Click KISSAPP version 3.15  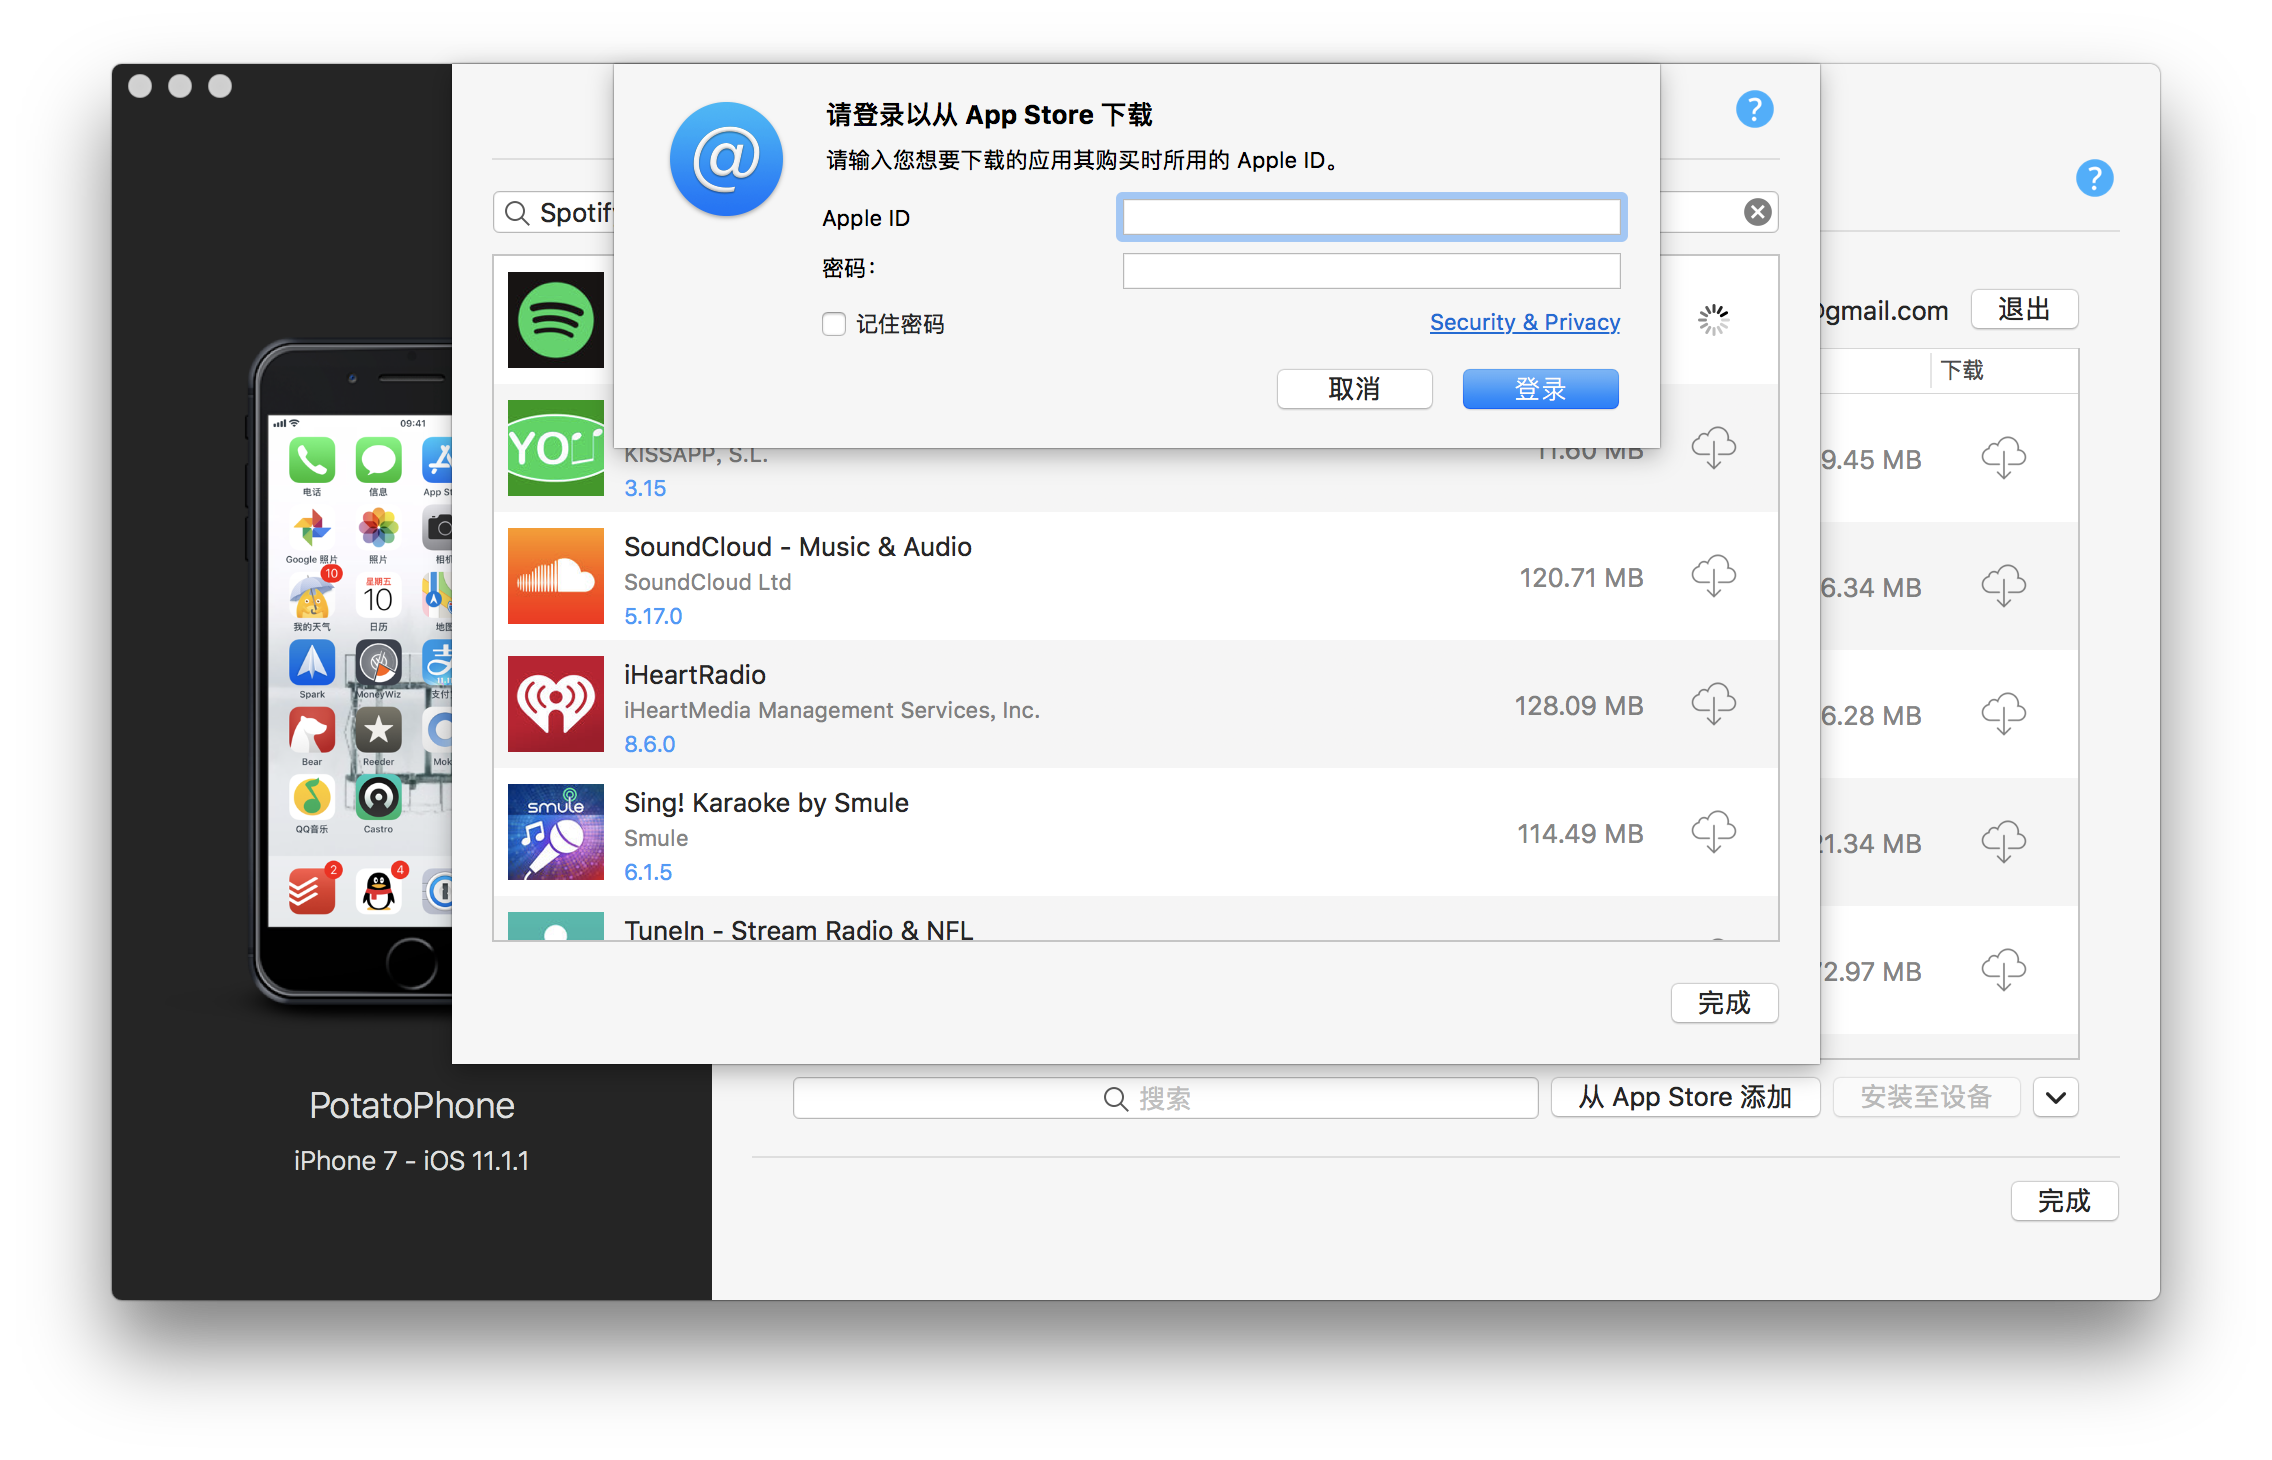click(x=645, y=488)
